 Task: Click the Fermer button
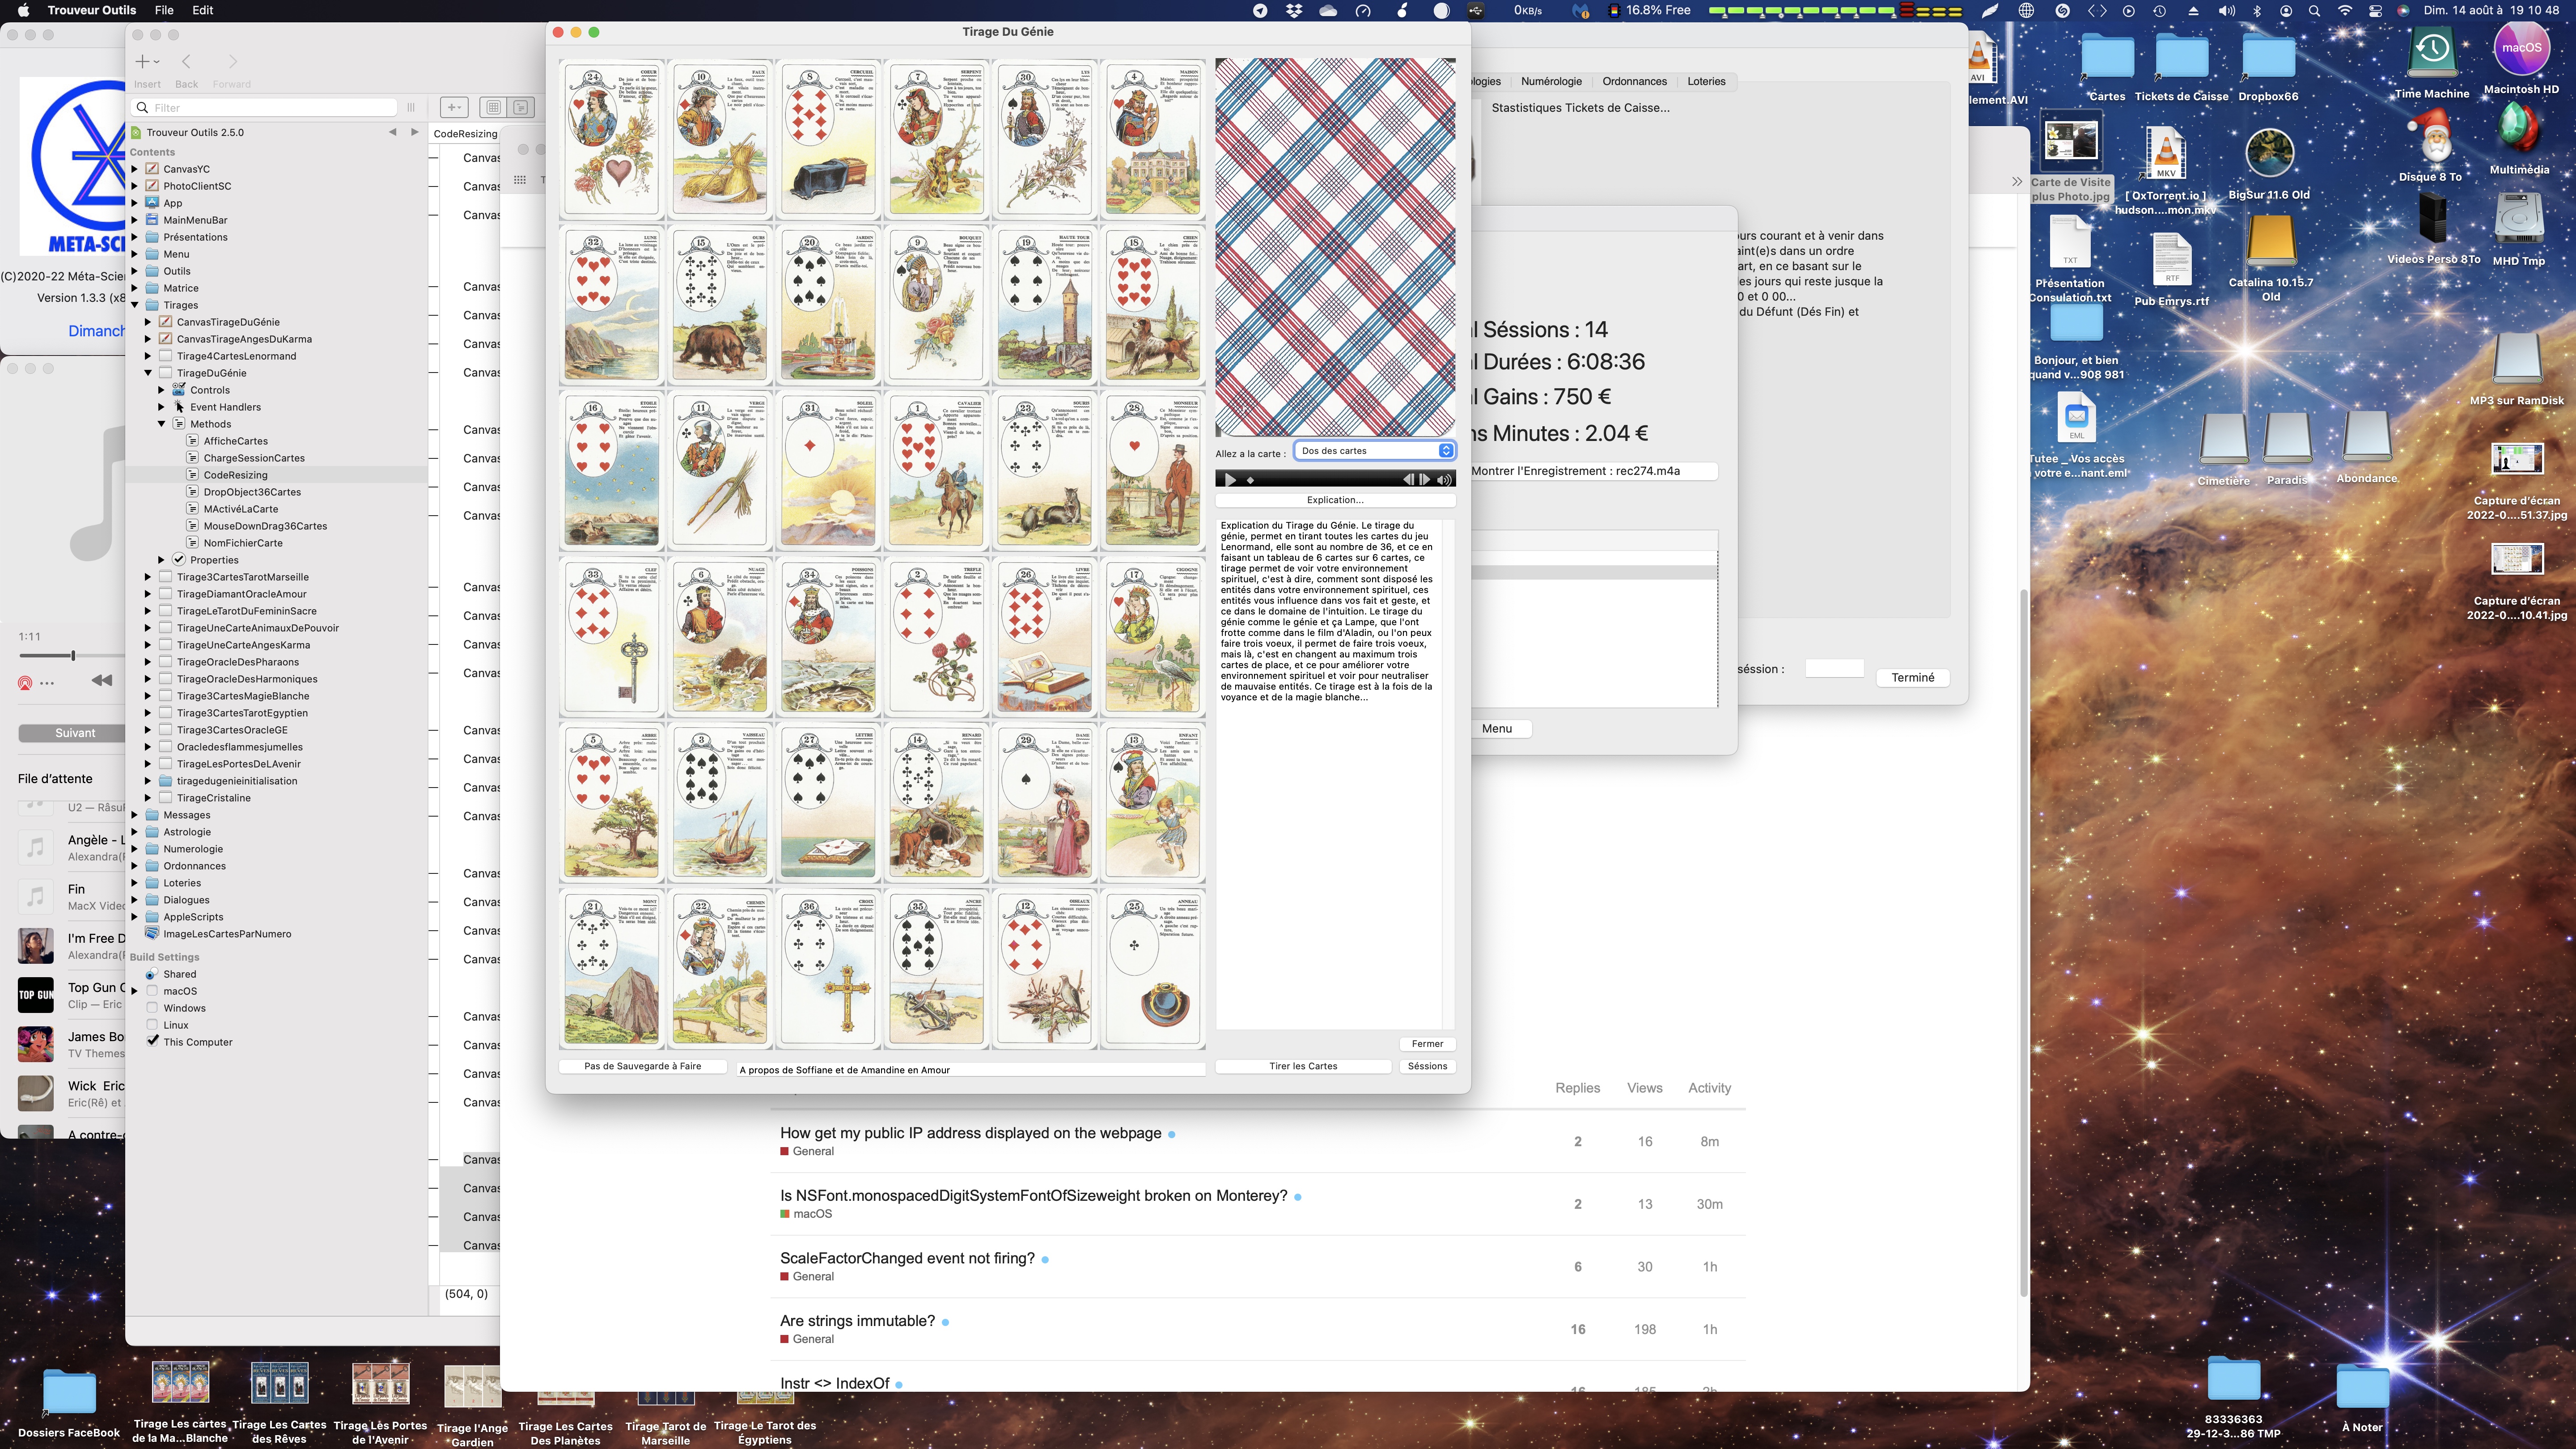1427,1044
